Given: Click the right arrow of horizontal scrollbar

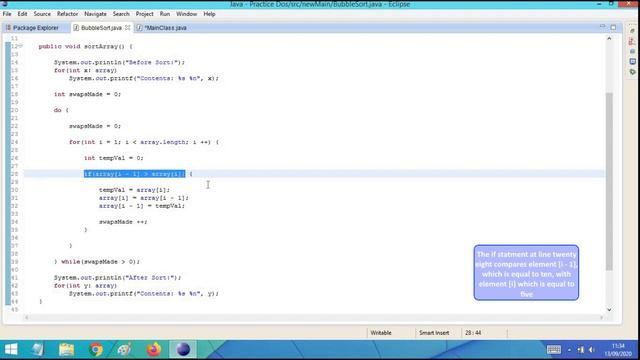Looking at the screenshot, I should point(602,317).
